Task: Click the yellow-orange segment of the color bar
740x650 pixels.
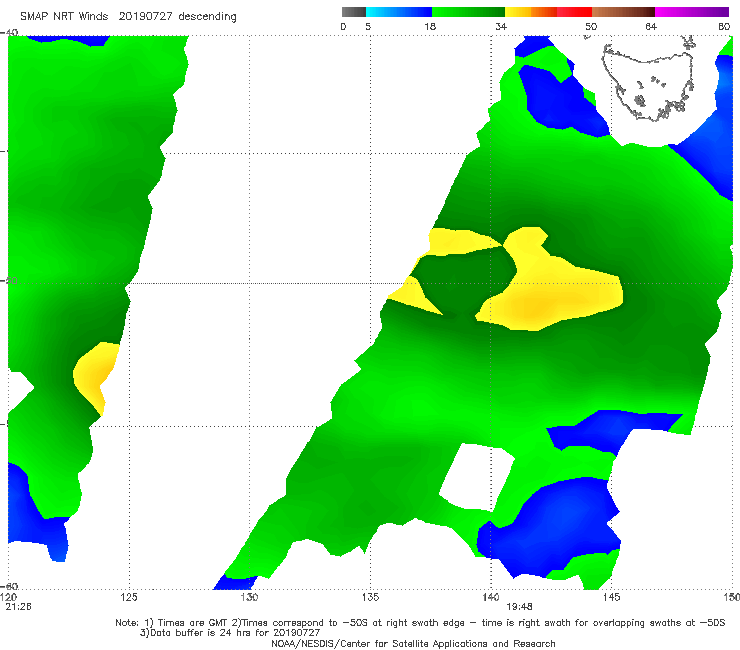Action: coord(530,12)
